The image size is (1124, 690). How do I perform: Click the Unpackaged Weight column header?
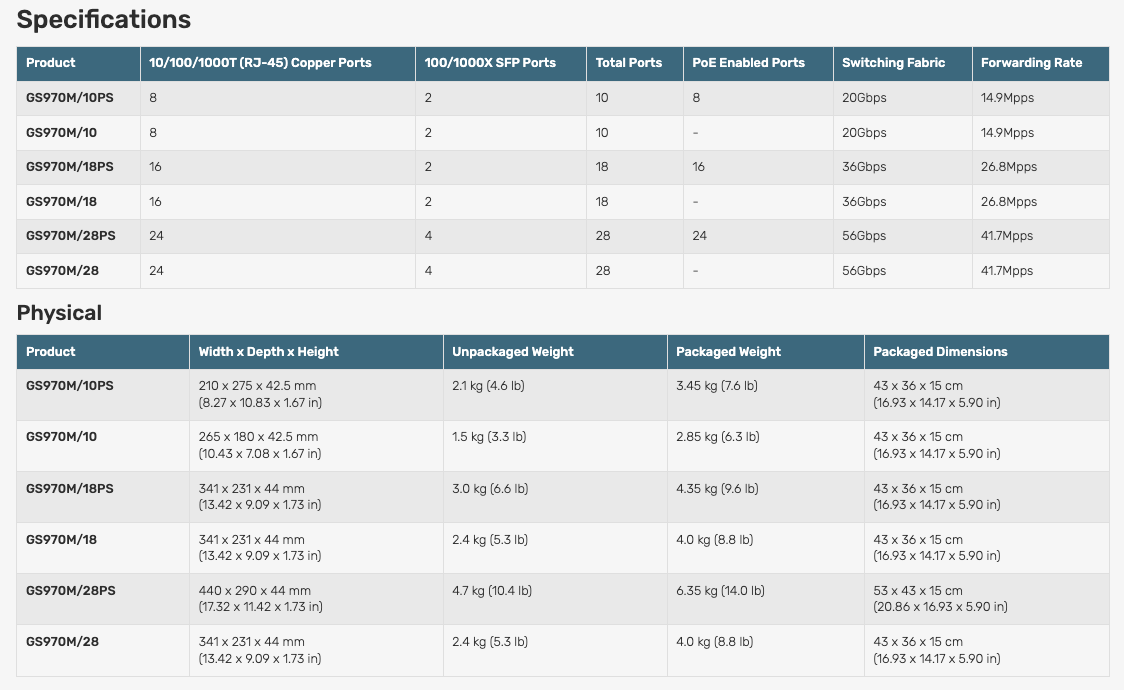[513, 352]
